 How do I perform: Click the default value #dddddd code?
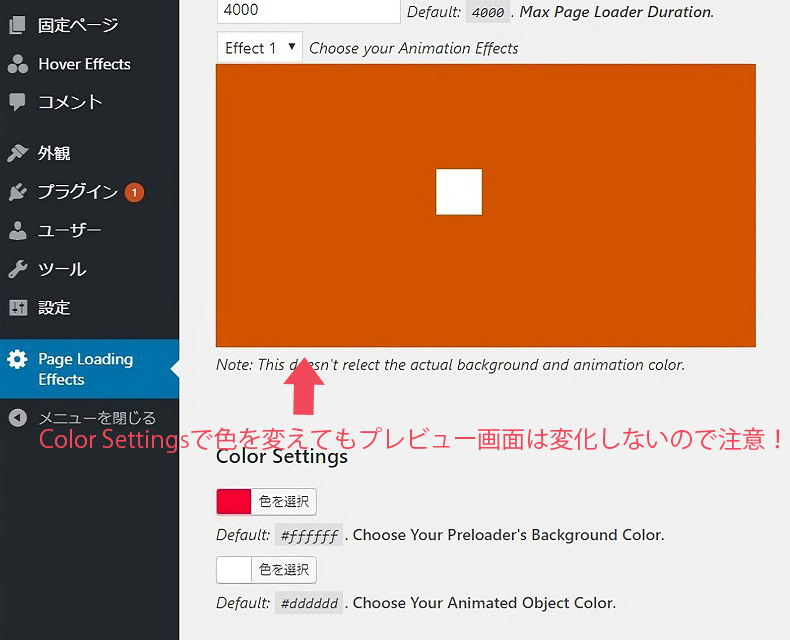point(309,603)
